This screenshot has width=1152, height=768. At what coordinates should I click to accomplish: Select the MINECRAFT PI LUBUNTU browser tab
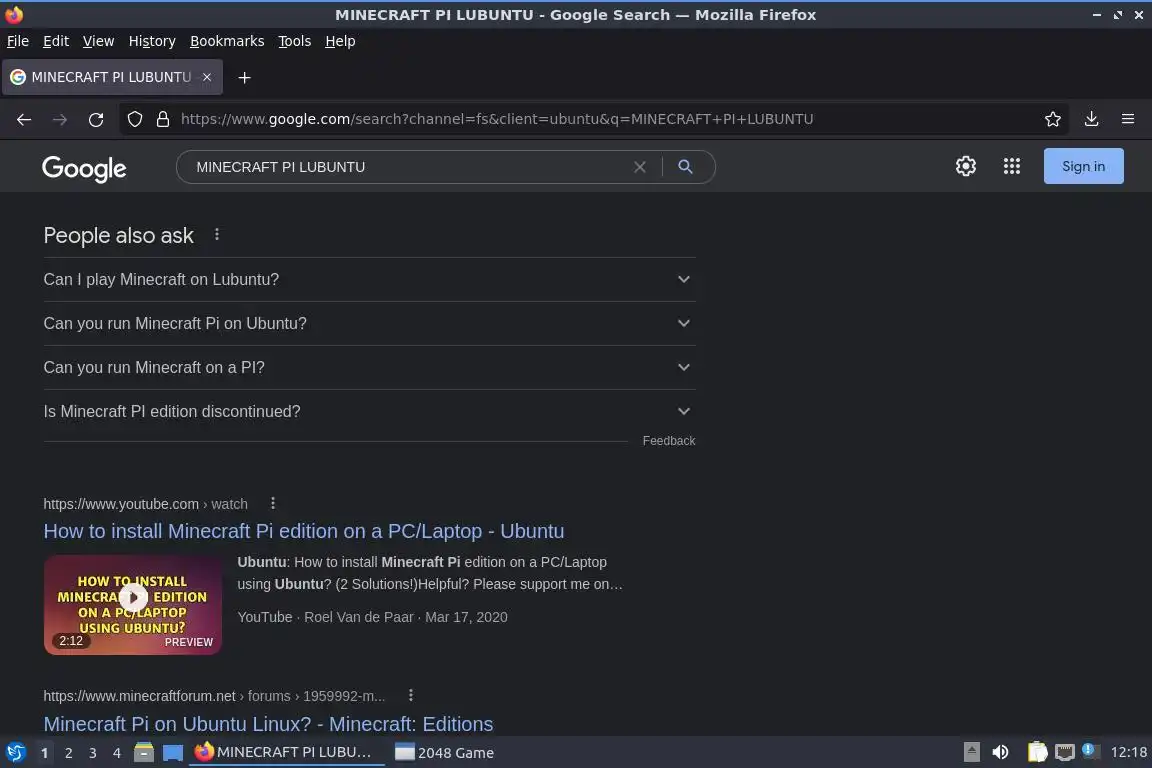112,76
